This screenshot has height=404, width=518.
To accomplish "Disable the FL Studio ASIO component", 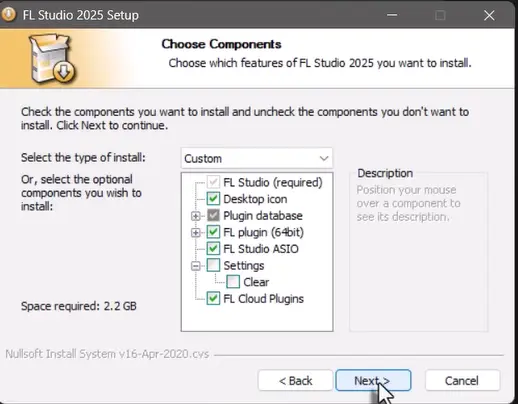I will click(x=213, y=249).
